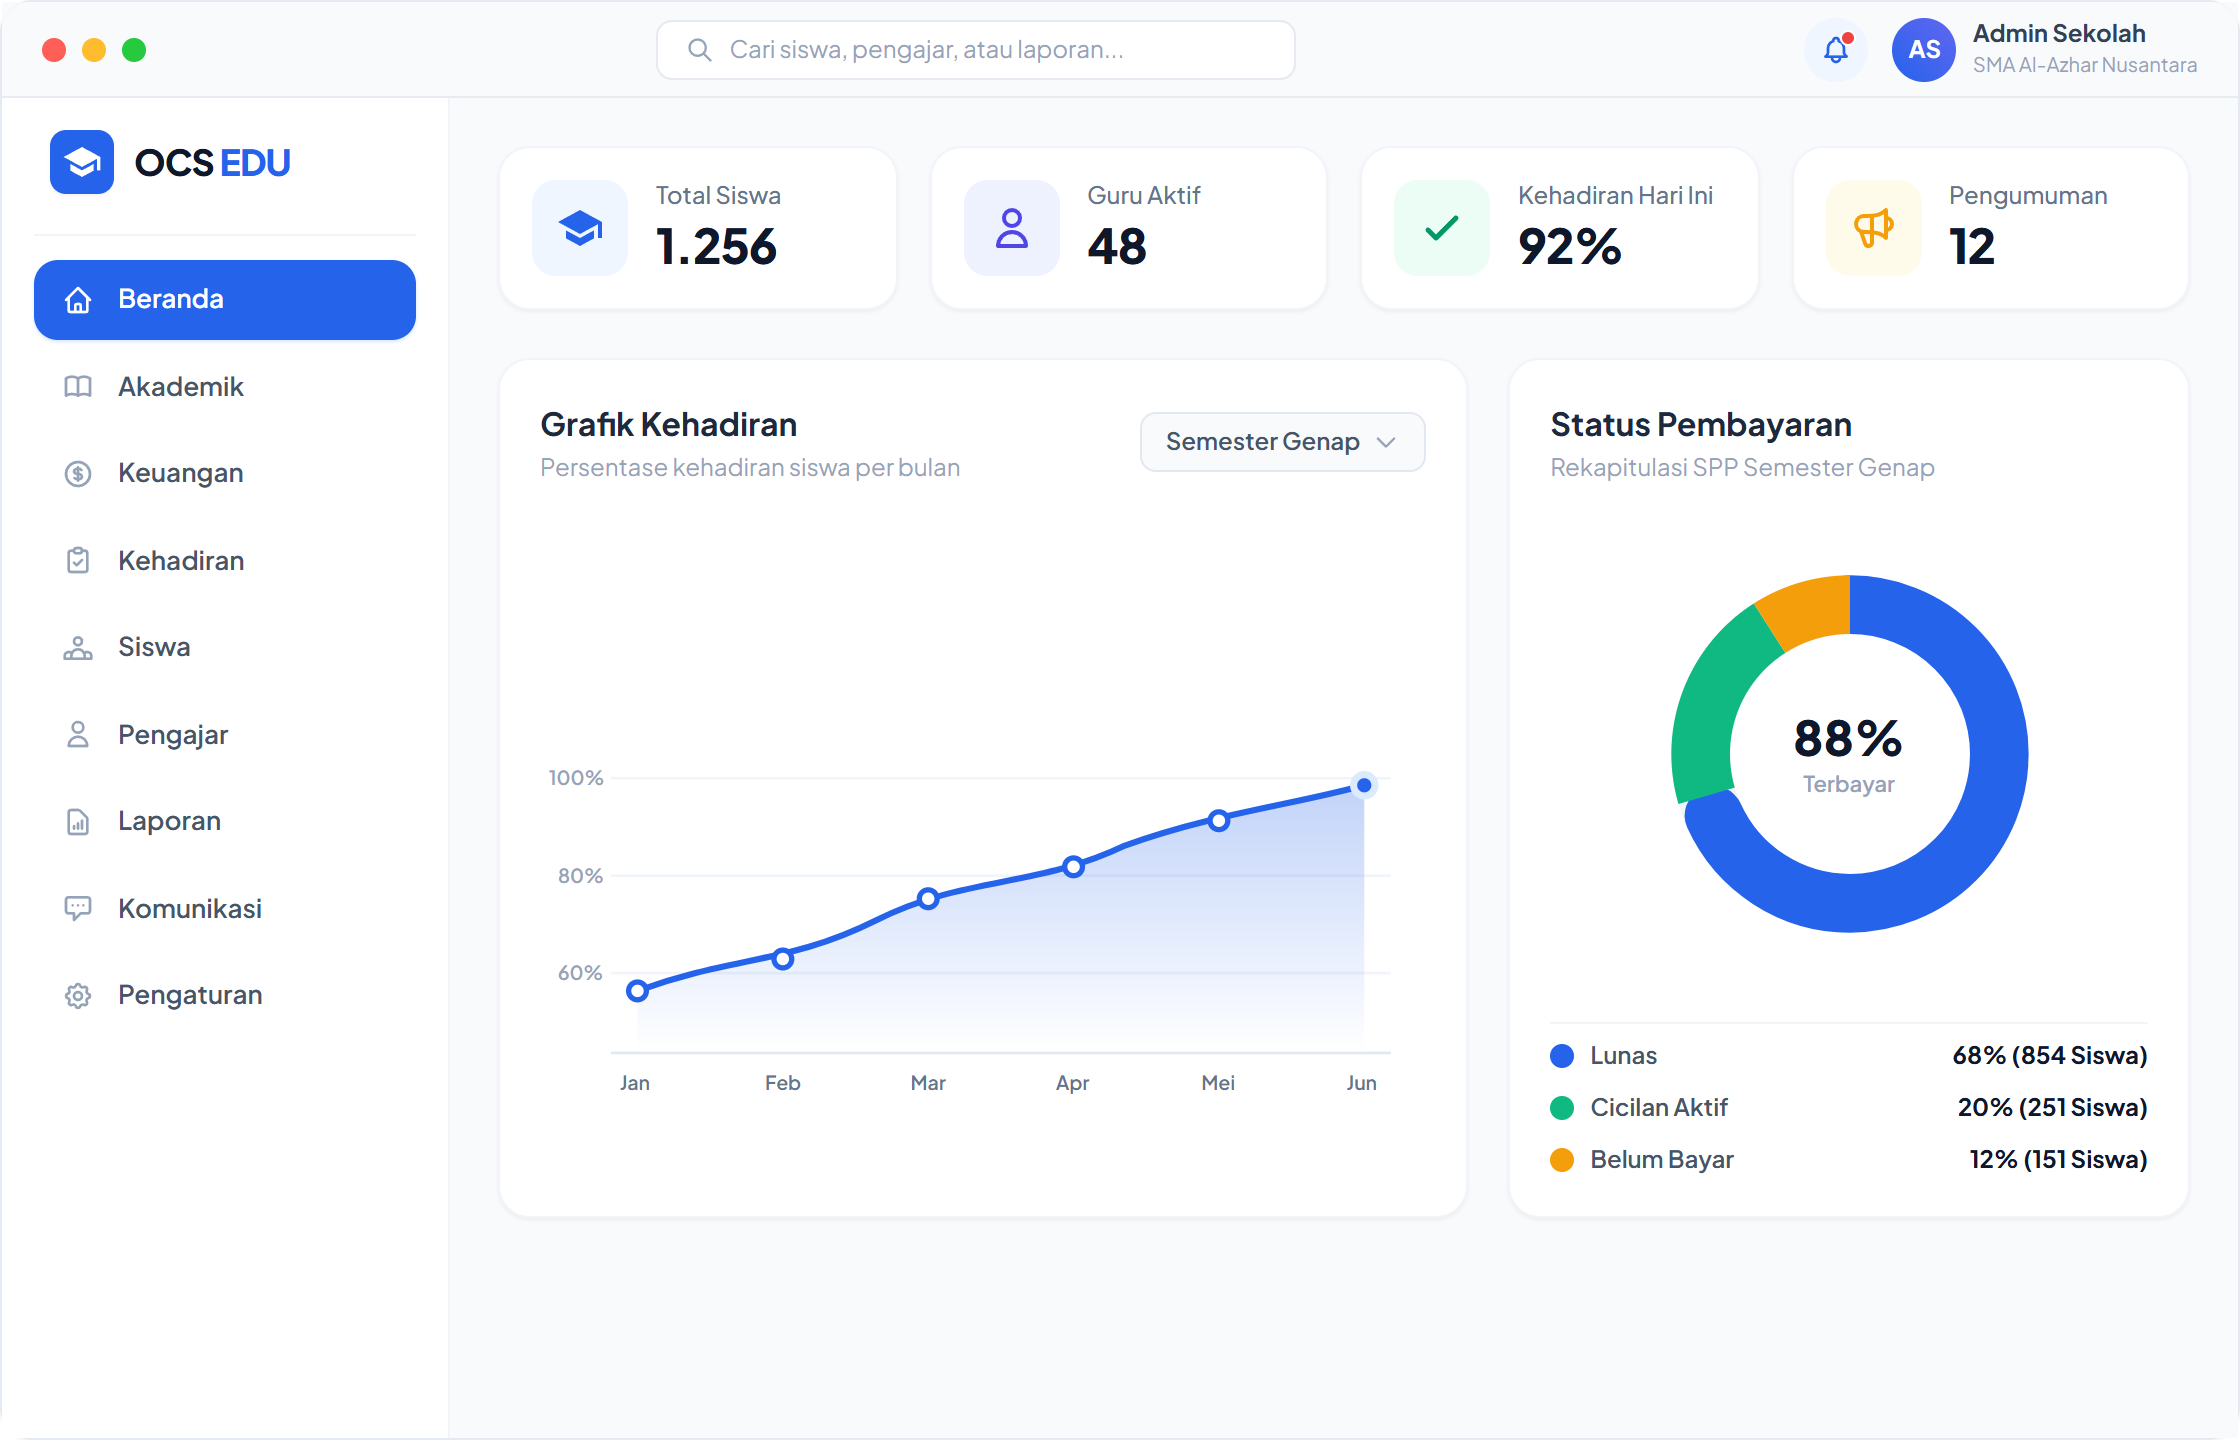
Task: Click the Akademik book icon
Action: tap(78, 387)
